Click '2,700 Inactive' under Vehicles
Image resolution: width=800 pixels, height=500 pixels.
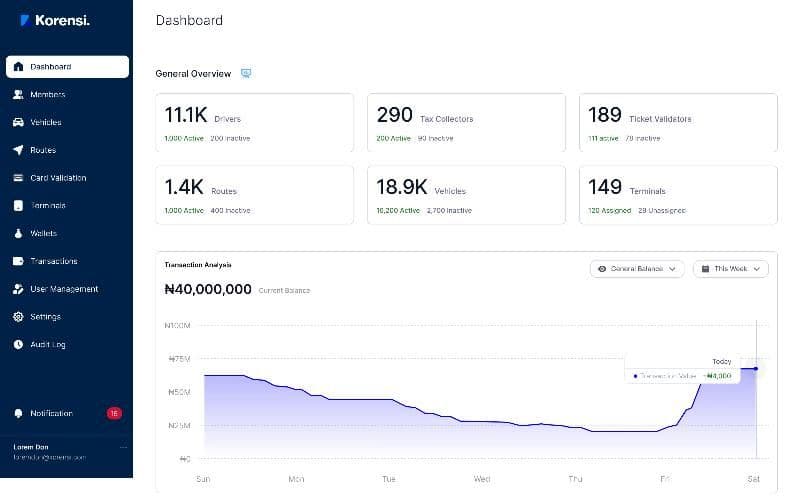point(449,210)
